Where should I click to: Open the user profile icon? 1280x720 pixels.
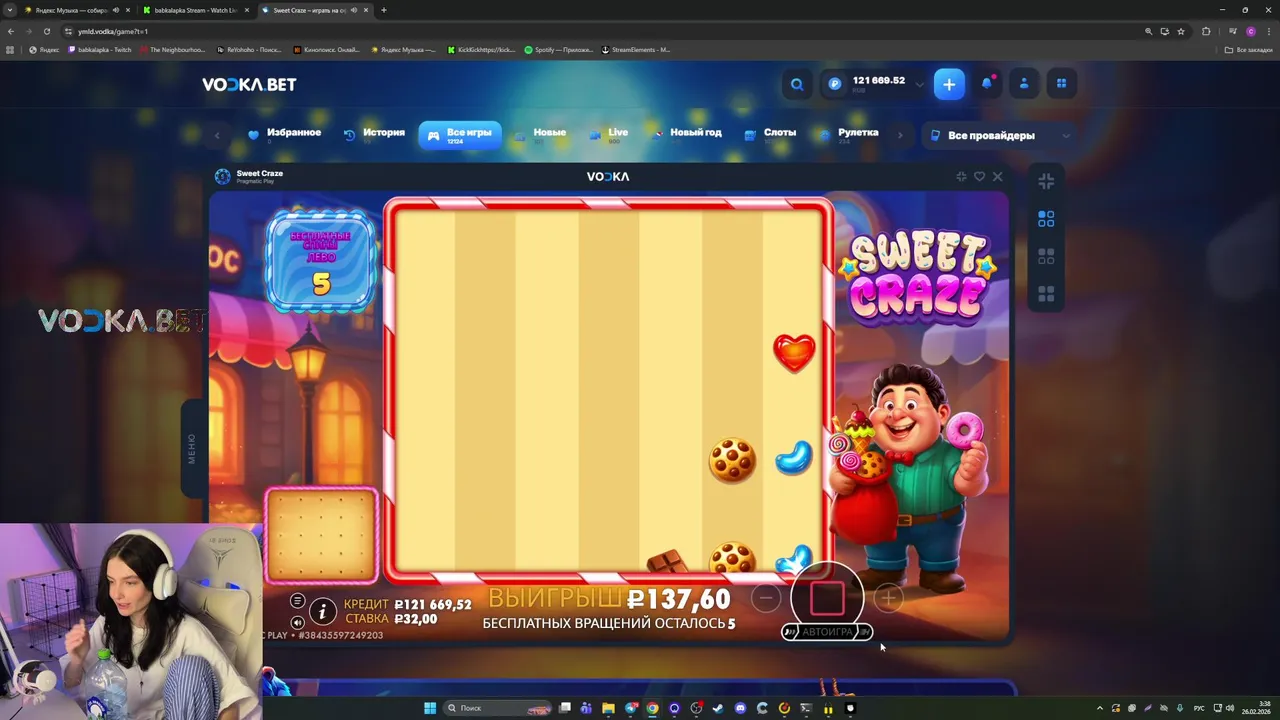pos(1024,84)
